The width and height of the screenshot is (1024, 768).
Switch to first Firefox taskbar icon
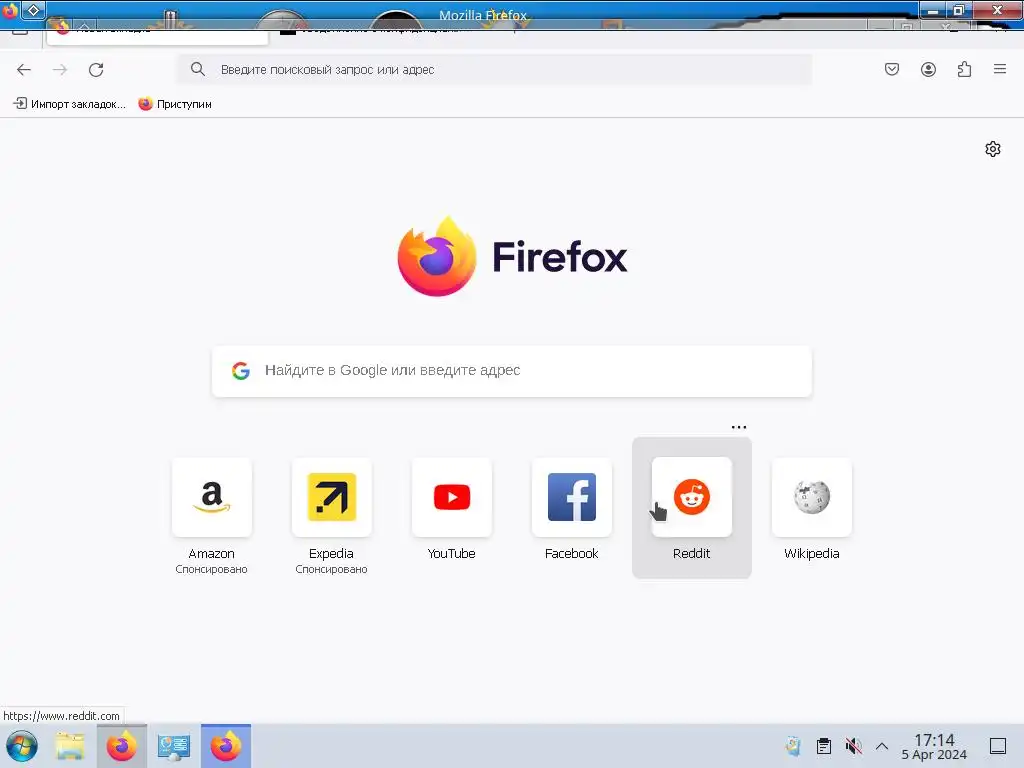click(x=121, y=746)
